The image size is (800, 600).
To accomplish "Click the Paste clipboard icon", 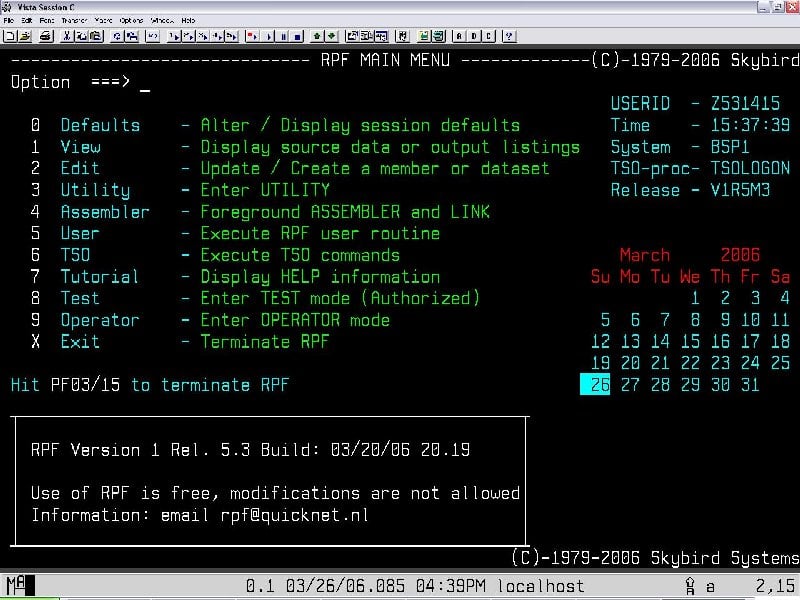I will pyautogui.click(x=96, y=36).
